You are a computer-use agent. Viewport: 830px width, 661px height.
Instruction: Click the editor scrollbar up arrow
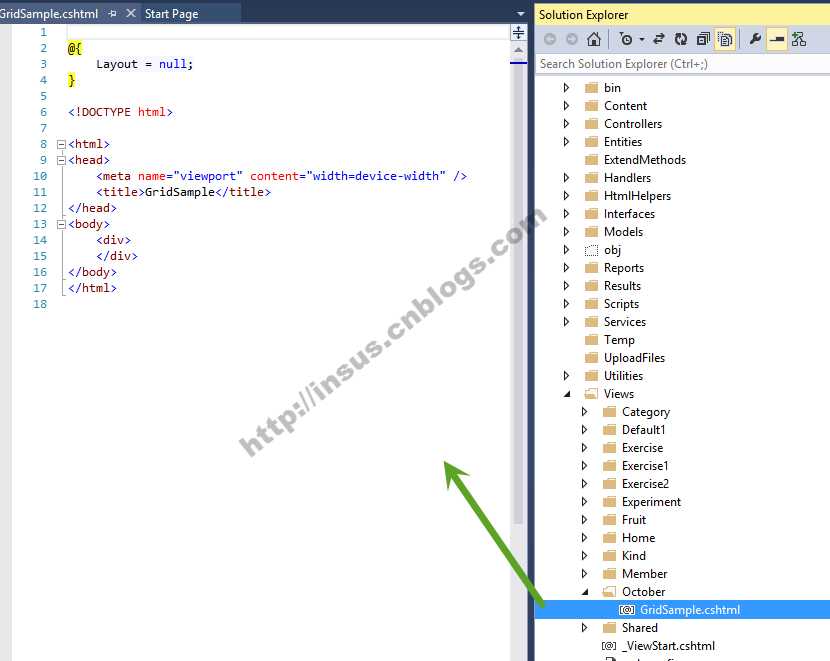tap(518, 50)
